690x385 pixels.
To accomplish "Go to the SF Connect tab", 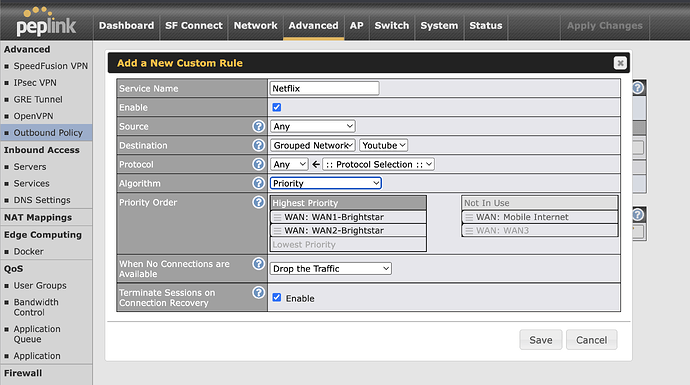I will pyautogui.click(x=194, y=26).
